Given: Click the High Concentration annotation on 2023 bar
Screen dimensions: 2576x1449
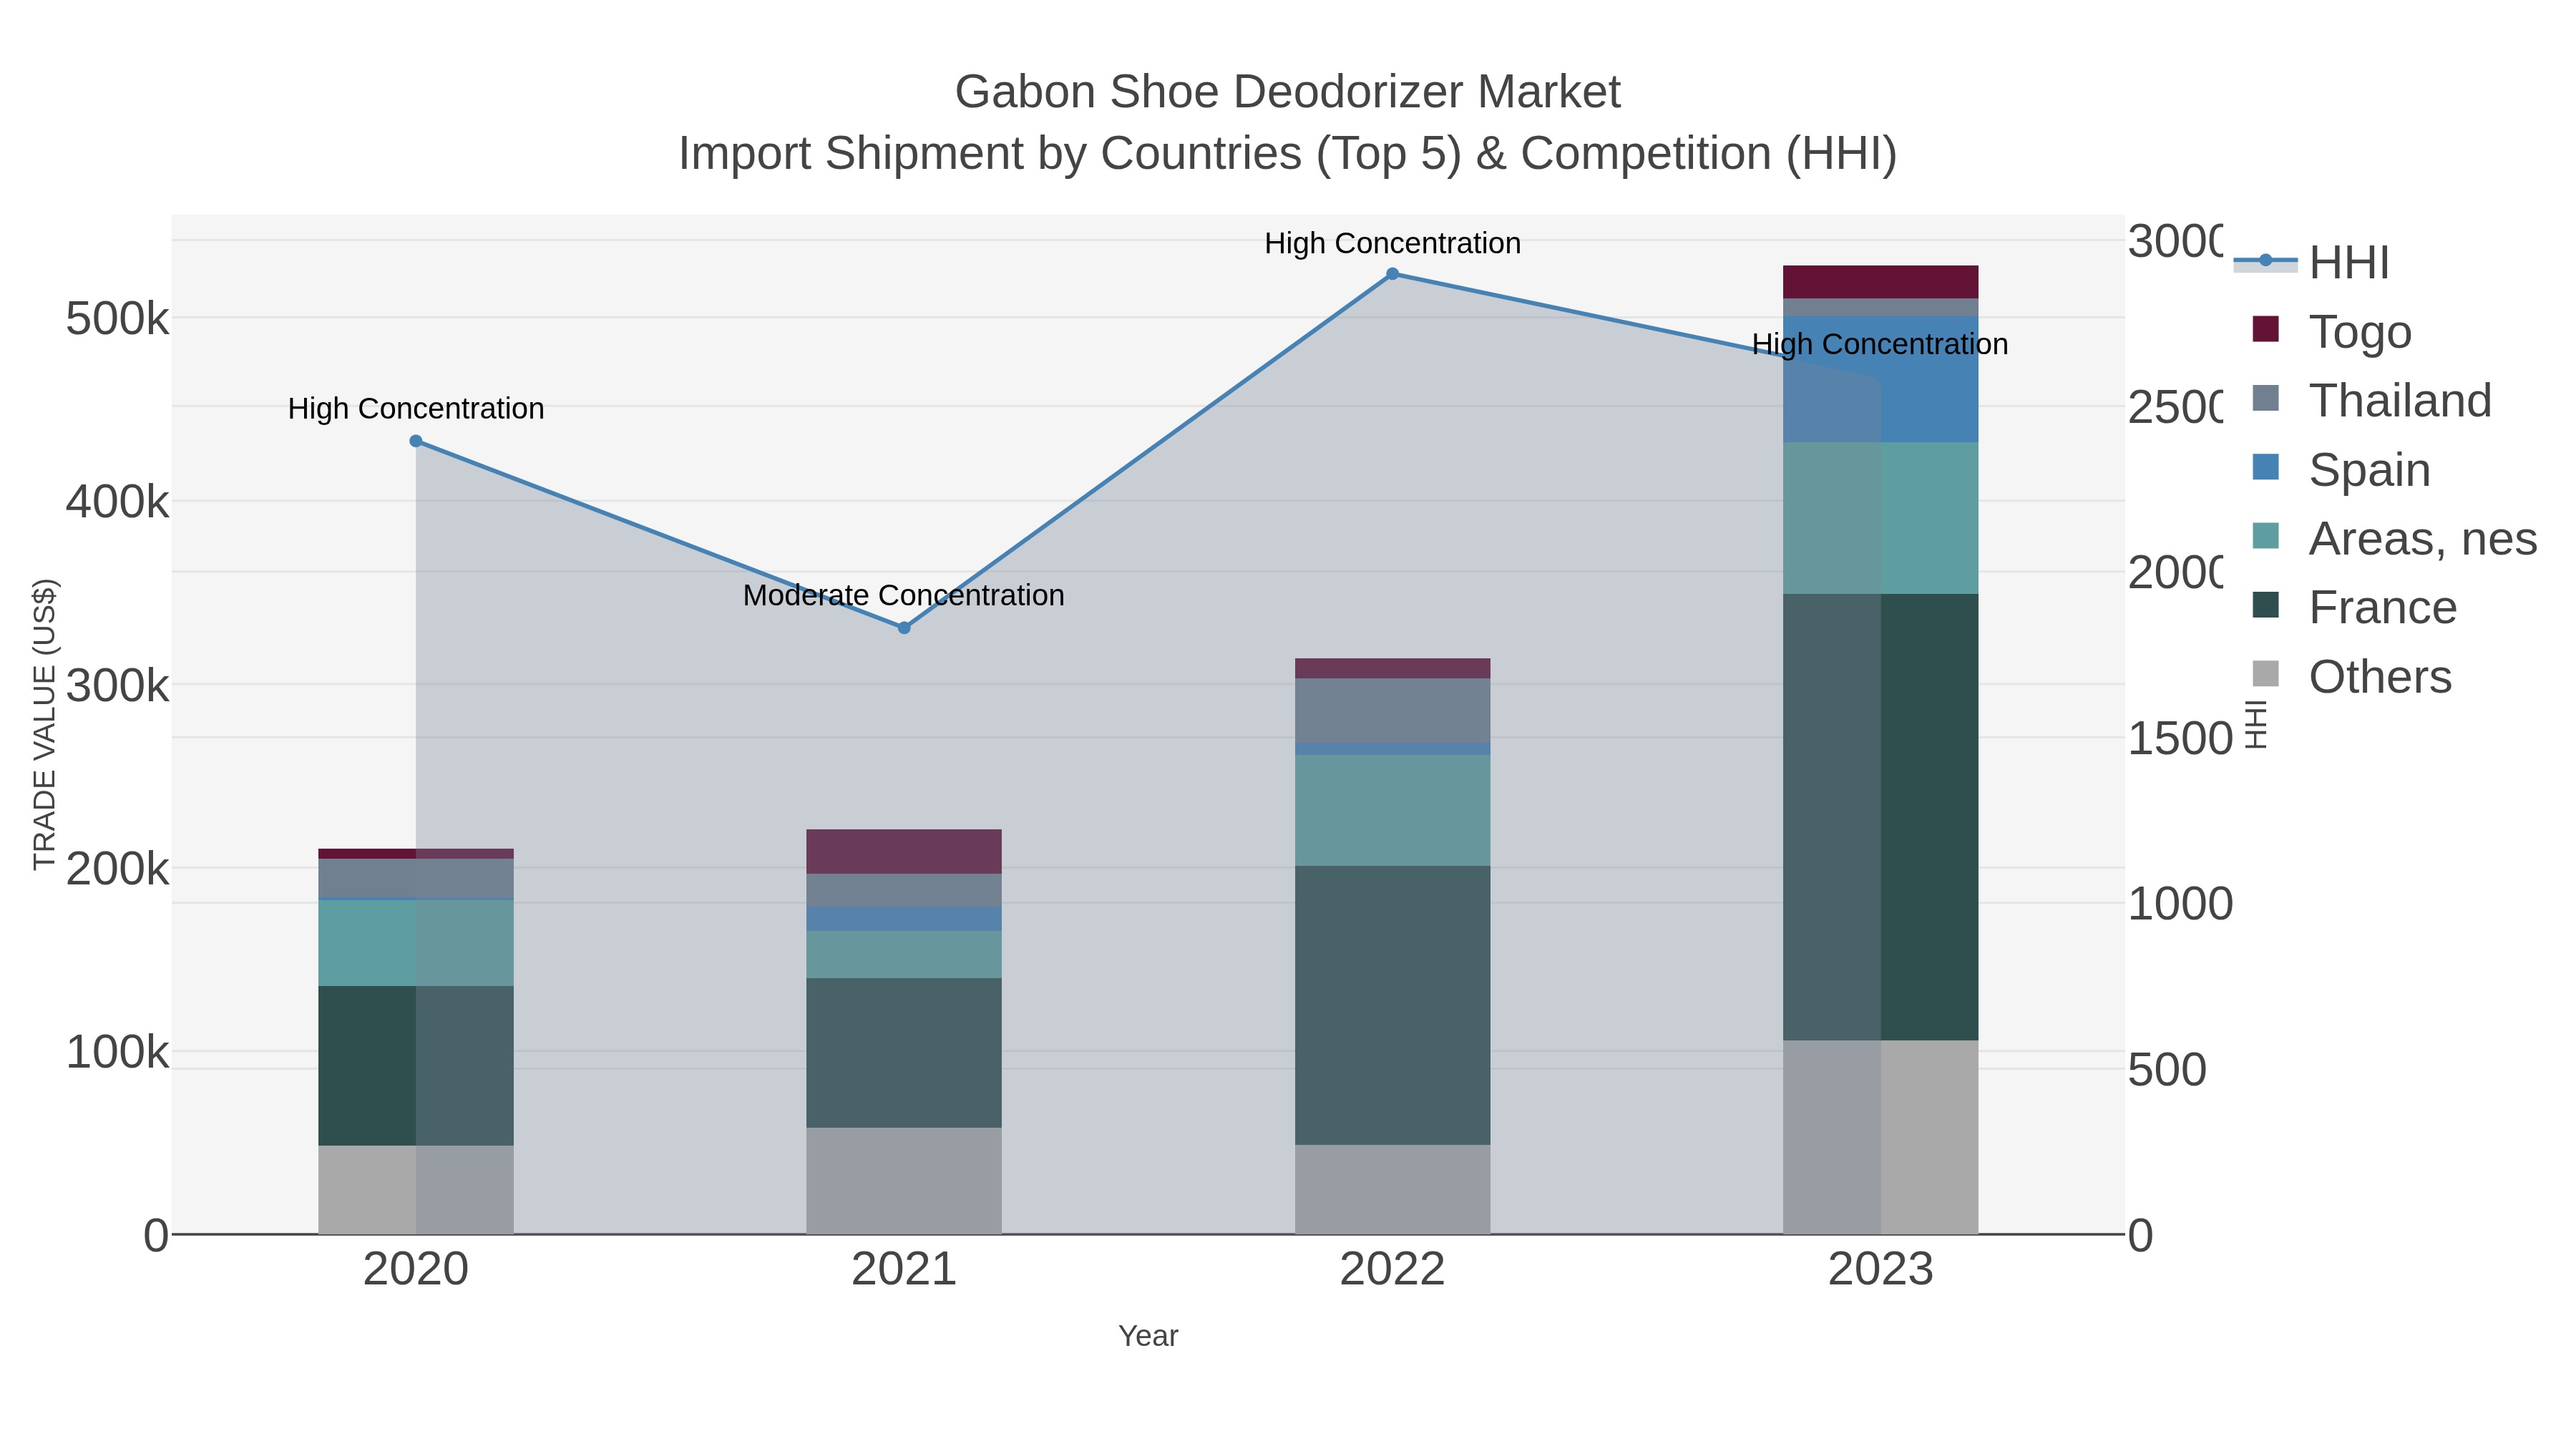Looking at the screenshot, I should click(x=1880, y=344).
